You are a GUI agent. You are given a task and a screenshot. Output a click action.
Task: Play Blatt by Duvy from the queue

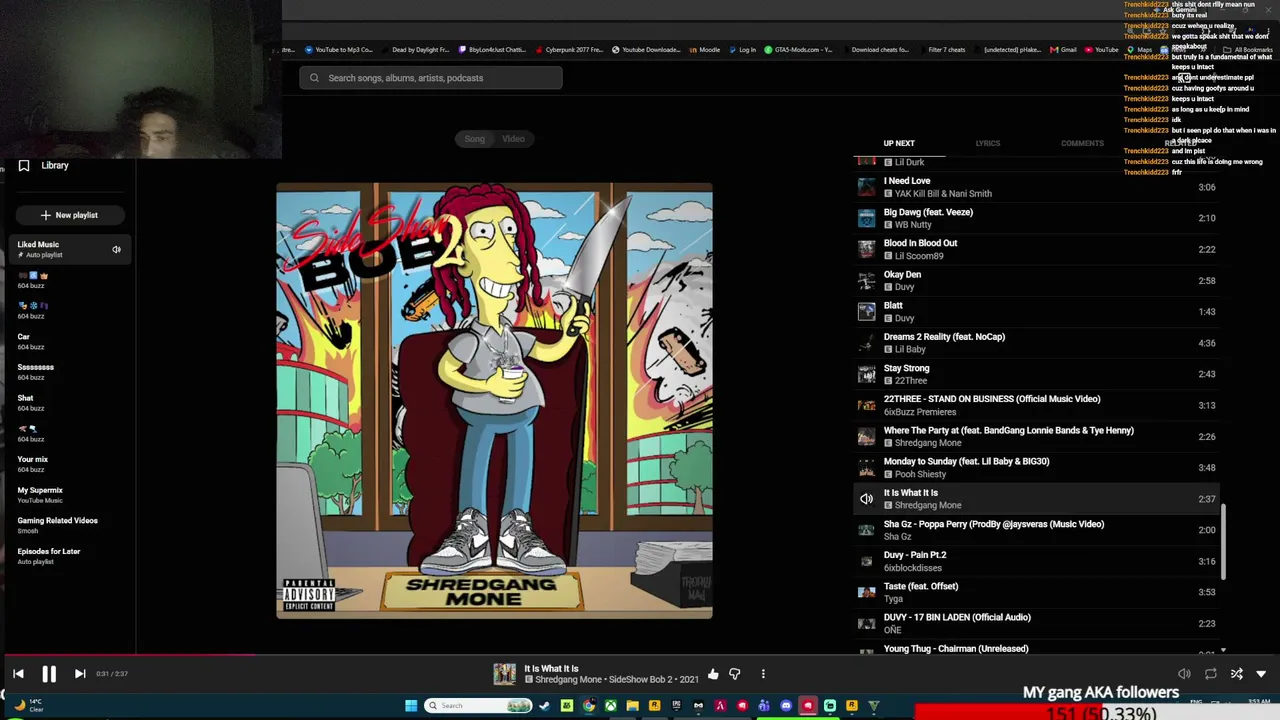(x=1038, y=311)
